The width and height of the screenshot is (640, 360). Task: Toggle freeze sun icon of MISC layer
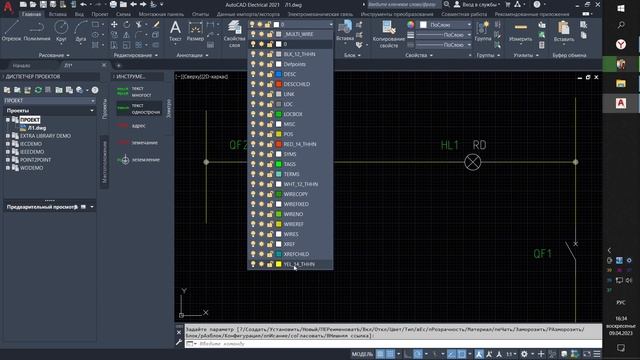[x=261, y=124]
